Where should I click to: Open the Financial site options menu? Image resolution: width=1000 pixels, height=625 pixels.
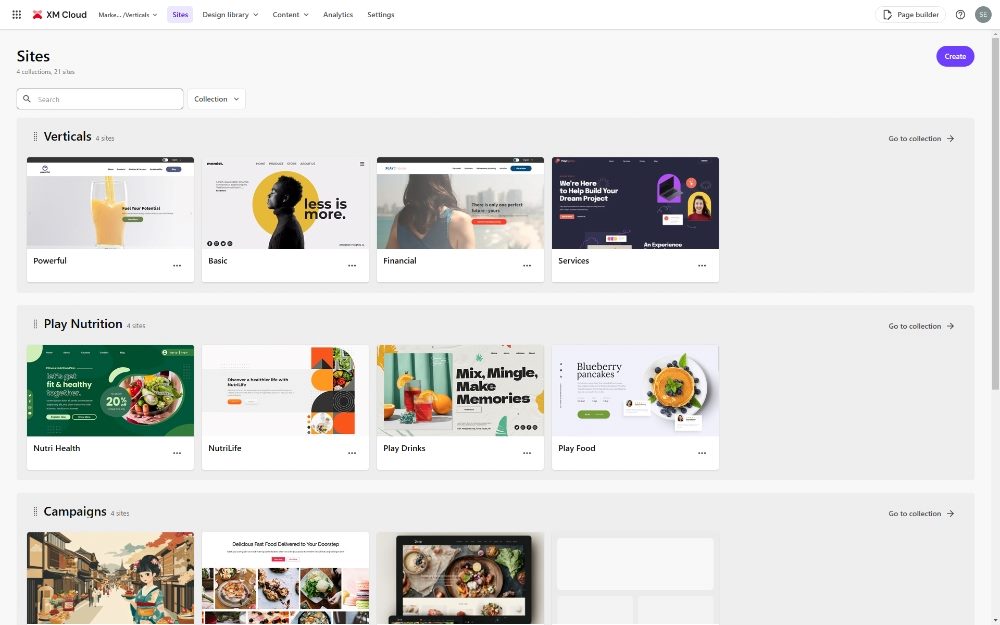click(x=527, y=265)
